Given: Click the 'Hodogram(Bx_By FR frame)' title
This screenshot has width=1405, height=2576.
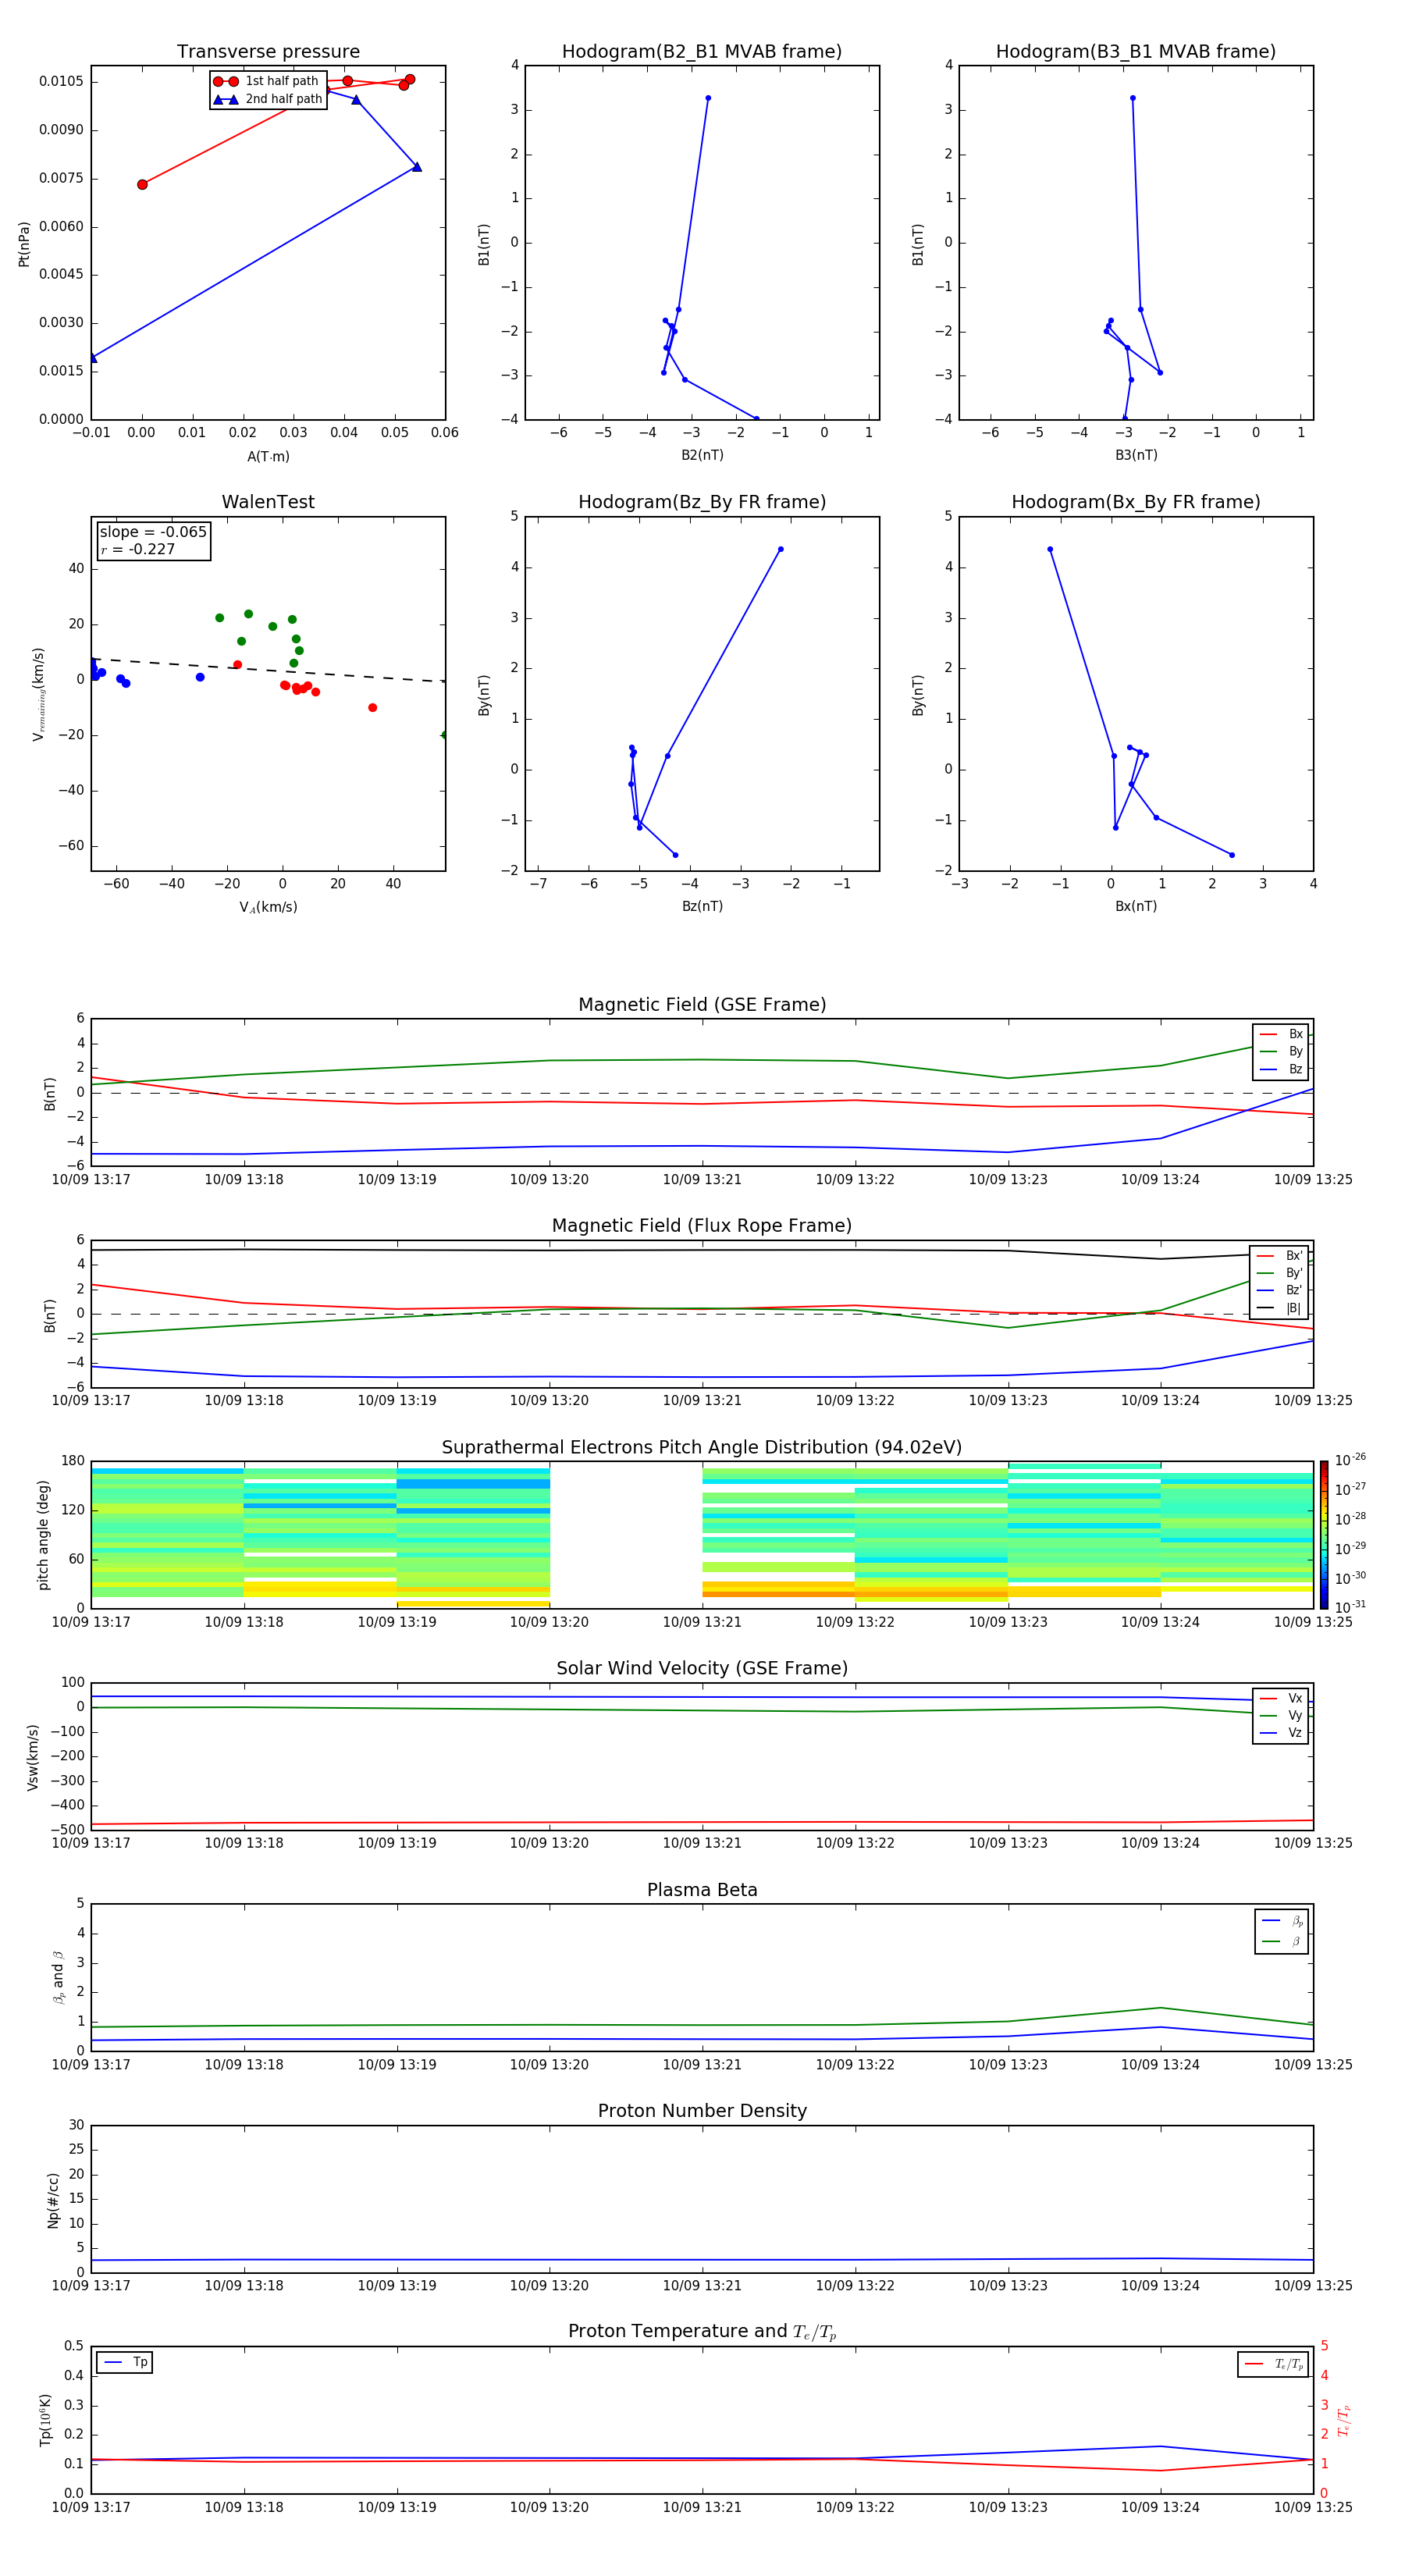Looking at the screenshot, I should tap(1136, 502).
